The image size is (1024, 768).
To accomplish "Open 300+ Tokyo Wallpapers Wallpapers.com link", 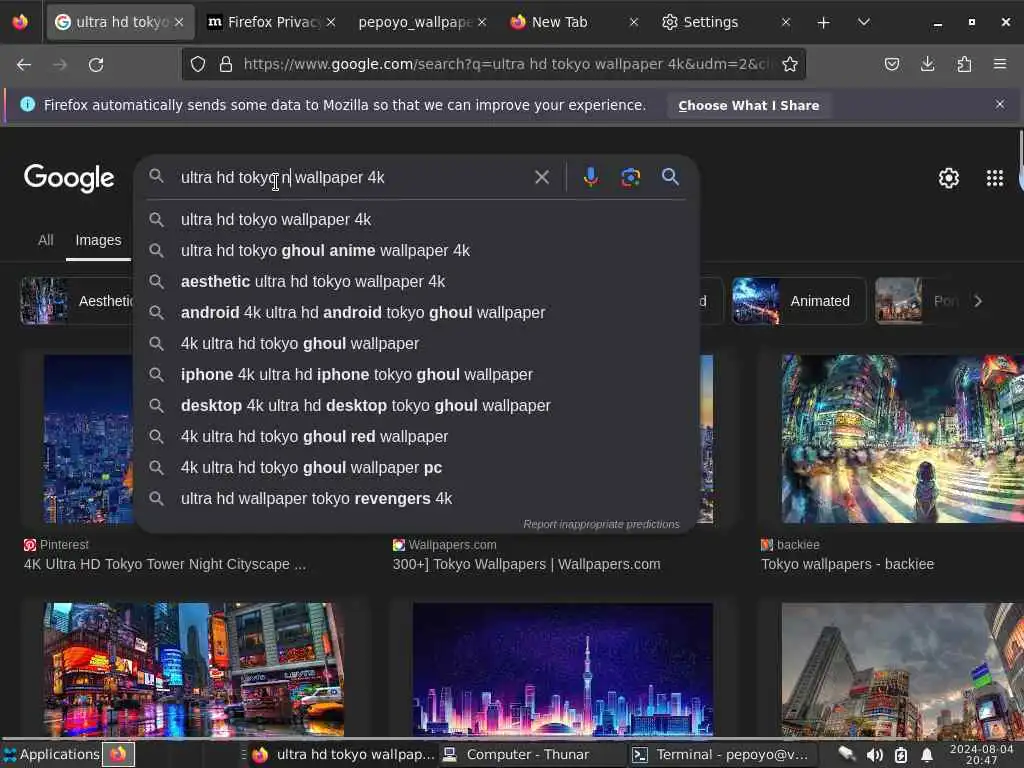I will [526, 564].
